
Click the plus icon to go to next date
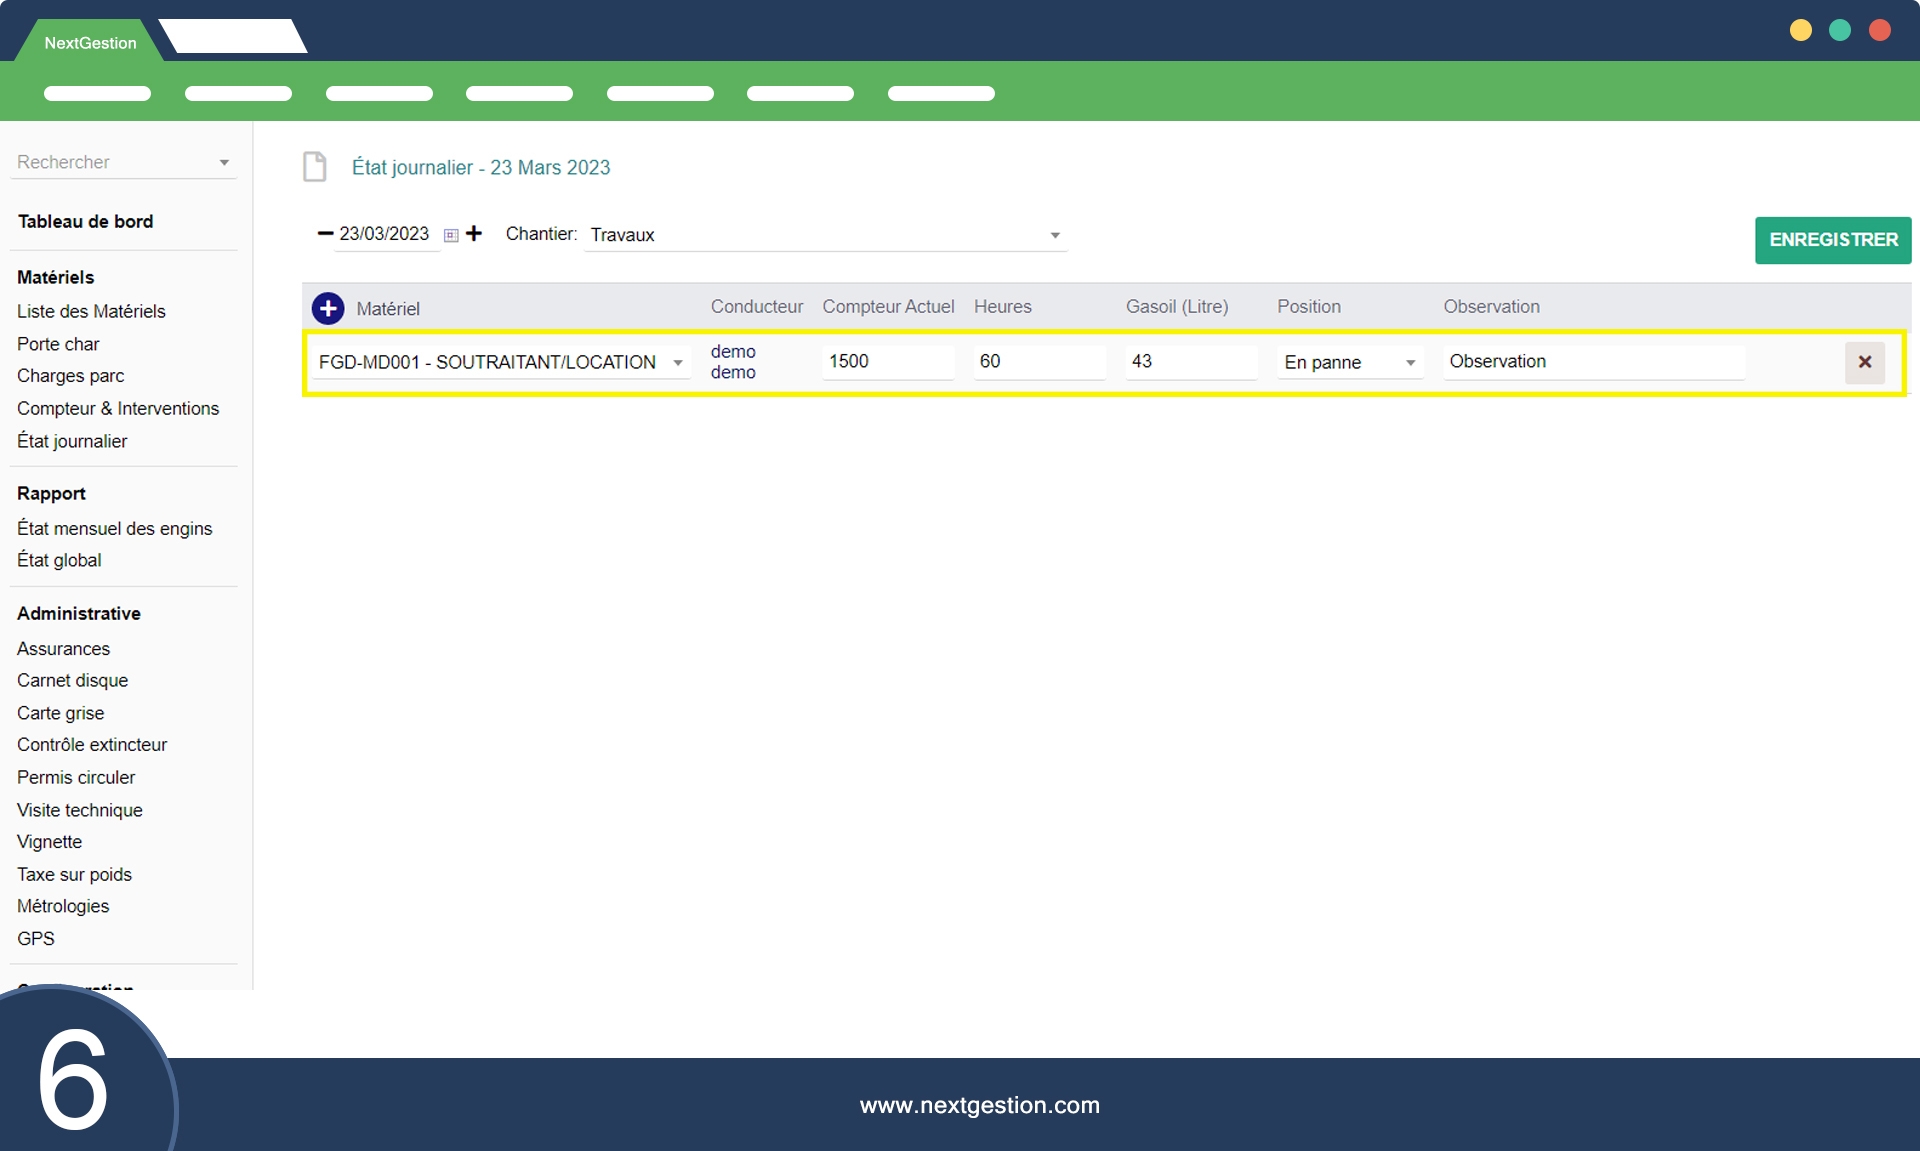pyautogui.click(x=474, y=233)
